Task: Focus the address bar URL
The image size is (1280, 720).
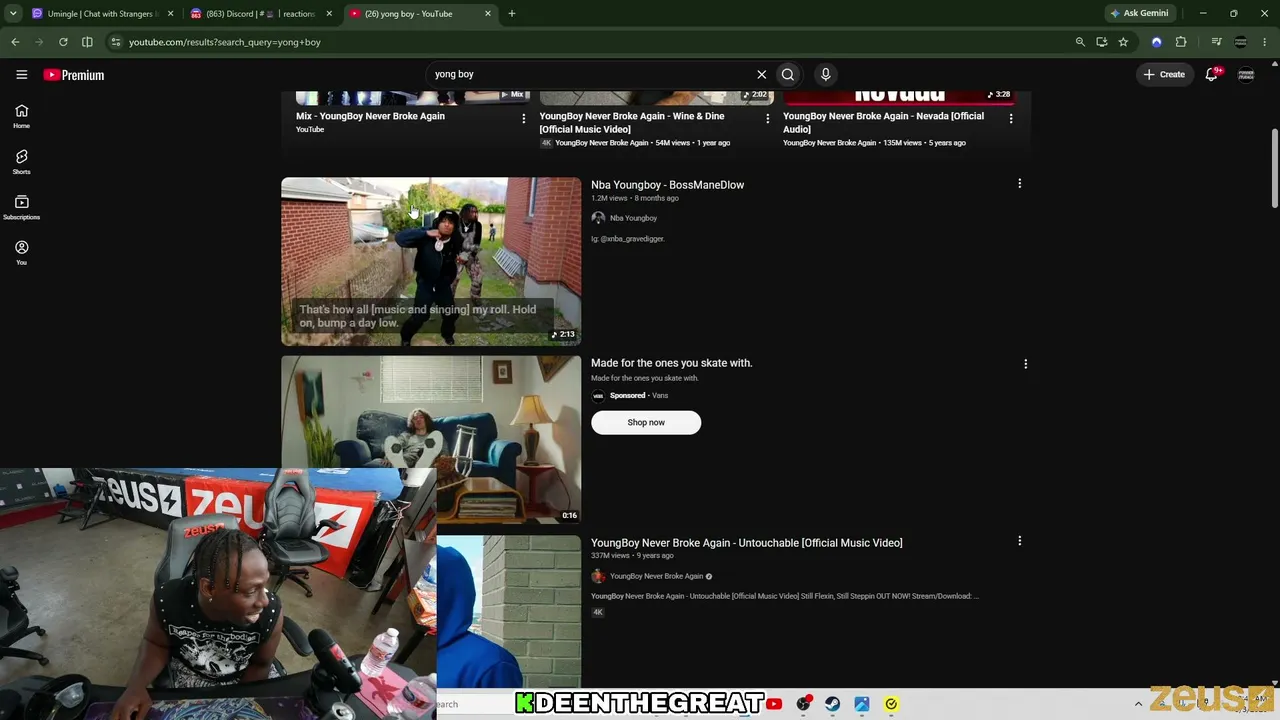Action: [225, 42]
